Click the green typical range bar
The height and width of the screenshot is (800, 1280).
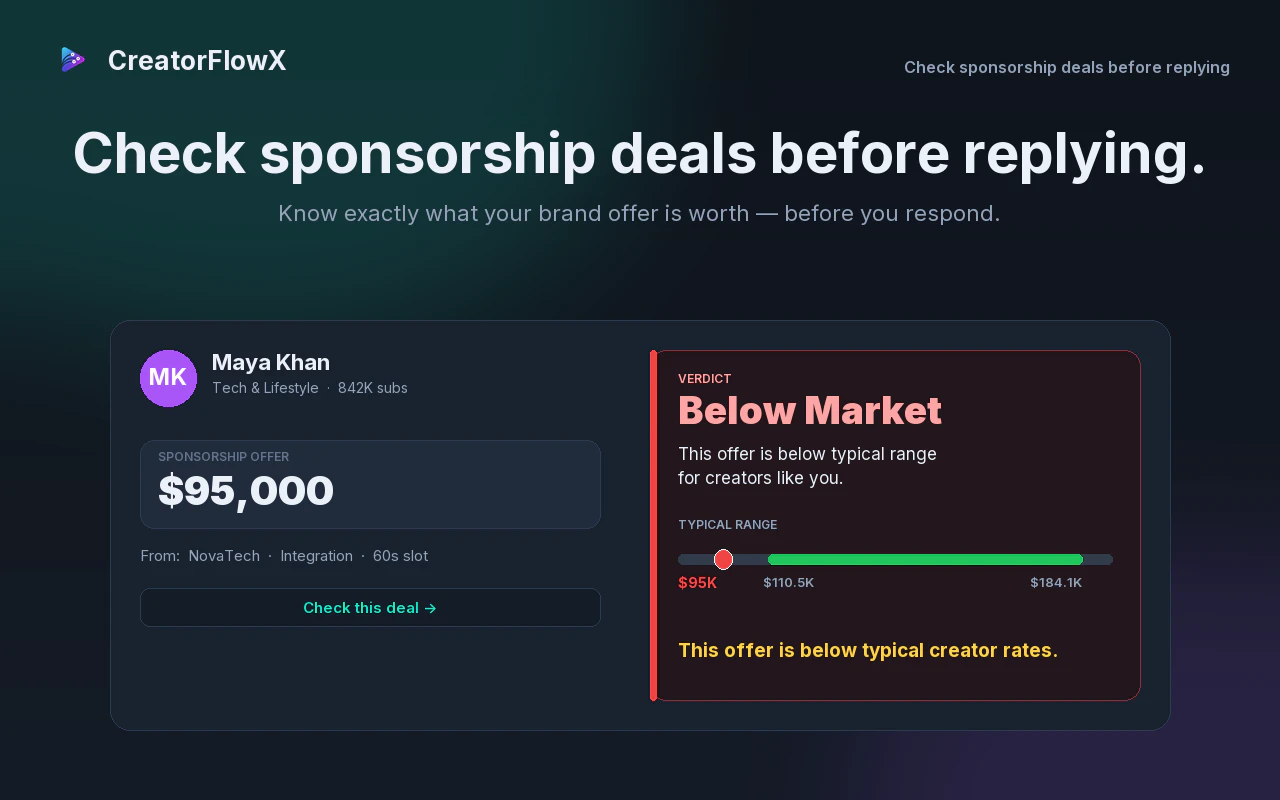pos(925,559)
